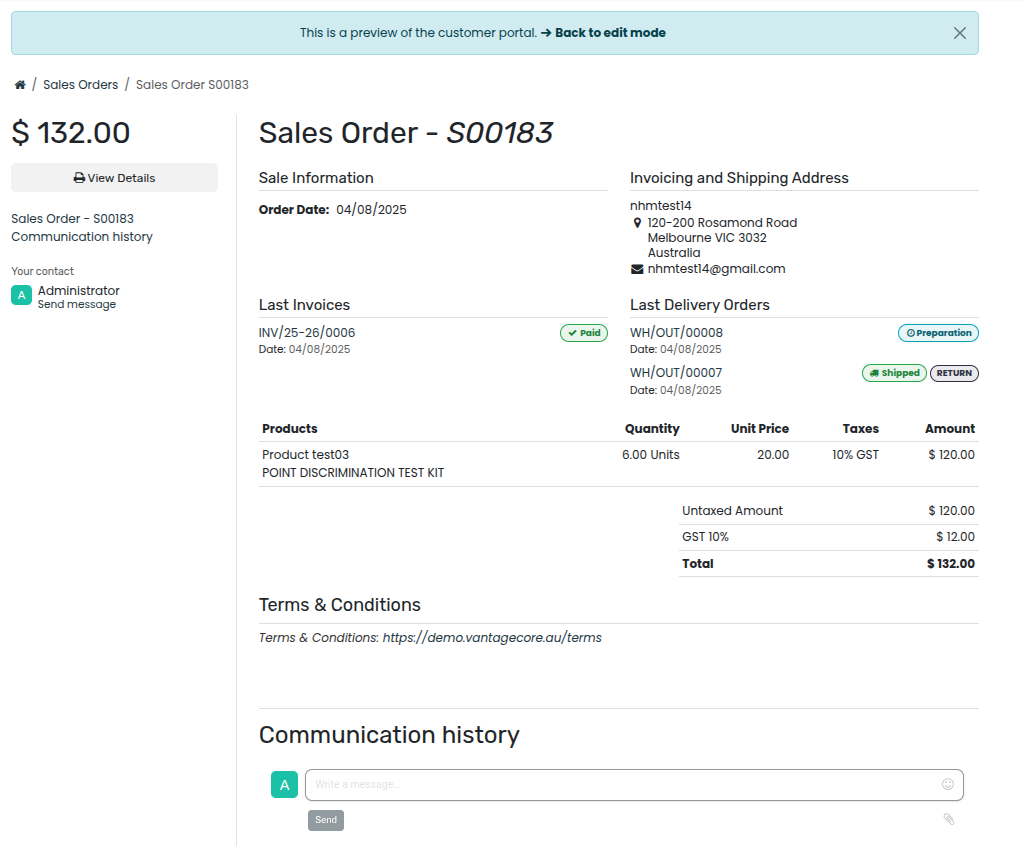This screenshot has width=1023, height=846.
Task: Click the Administrator avatar in sidebar
Action: tap(21, 295)
